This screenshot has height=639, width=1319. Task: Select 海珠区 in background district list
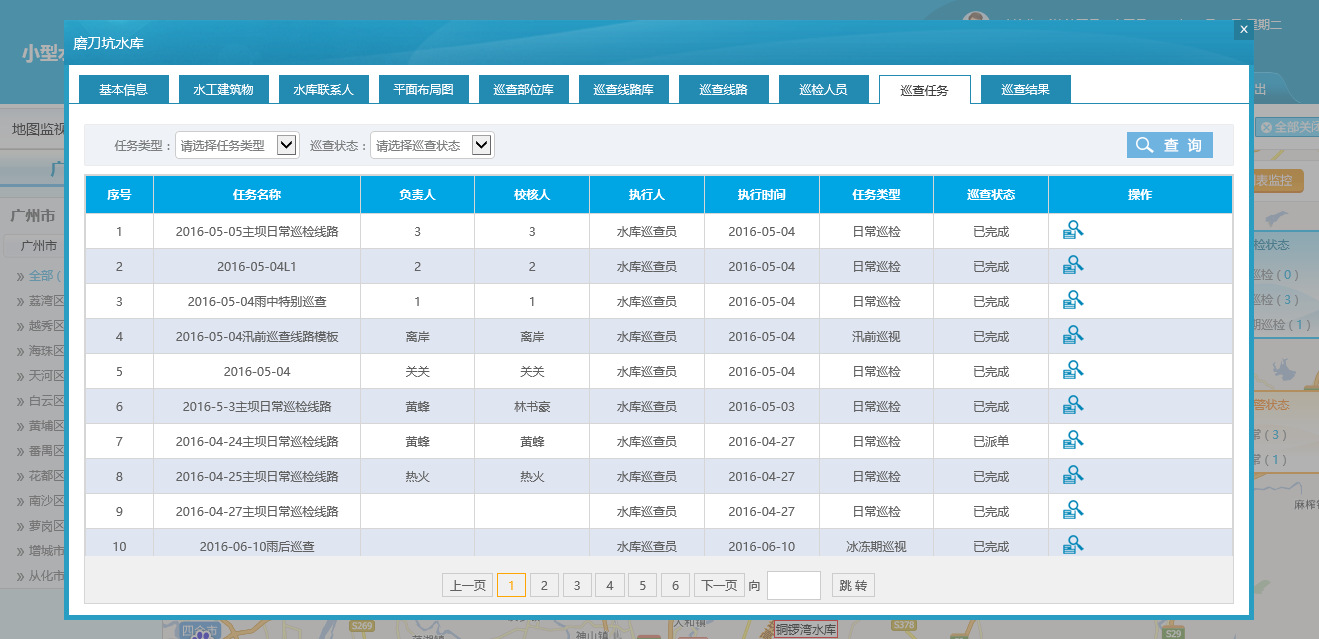[x=46, y=351]
